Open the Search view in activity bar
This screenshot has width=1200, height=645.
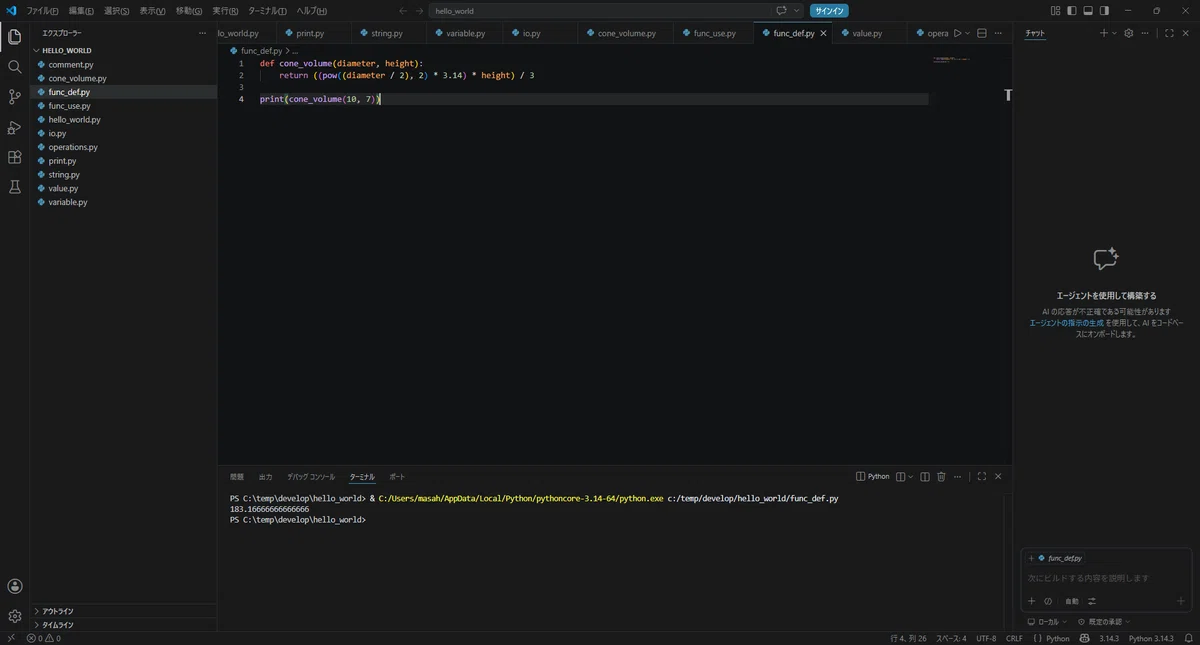pyautogui.click(x=14, y=67)
